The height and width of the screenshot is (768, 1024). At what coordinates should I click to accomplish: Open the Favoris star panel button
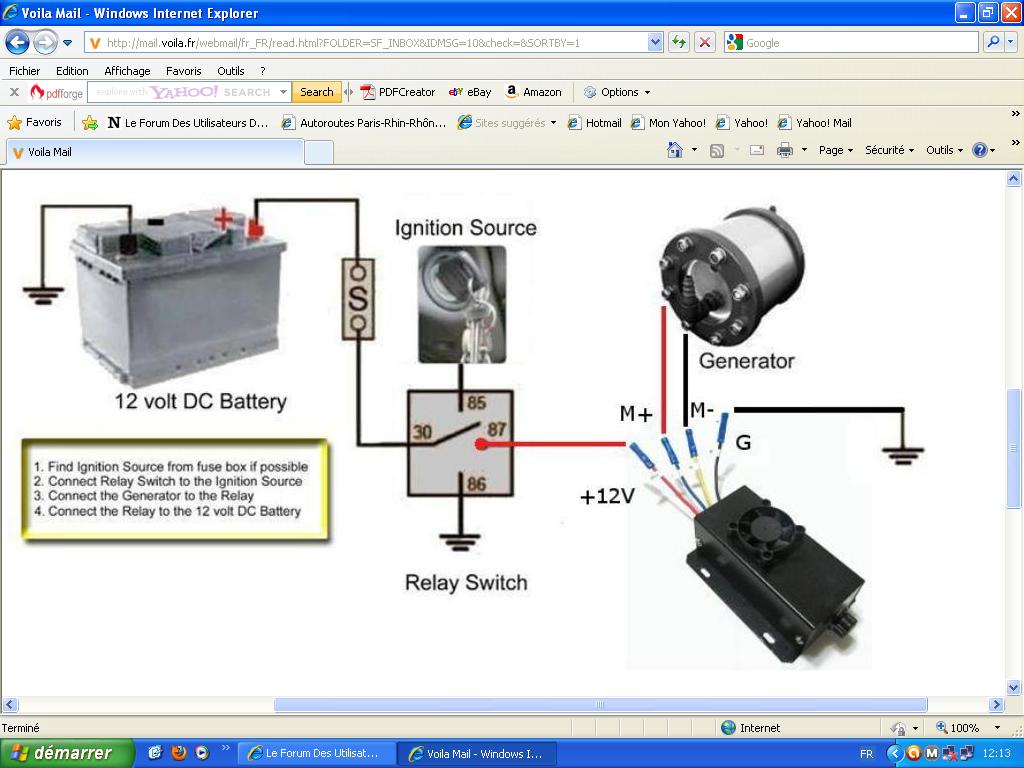pos(35,122)
